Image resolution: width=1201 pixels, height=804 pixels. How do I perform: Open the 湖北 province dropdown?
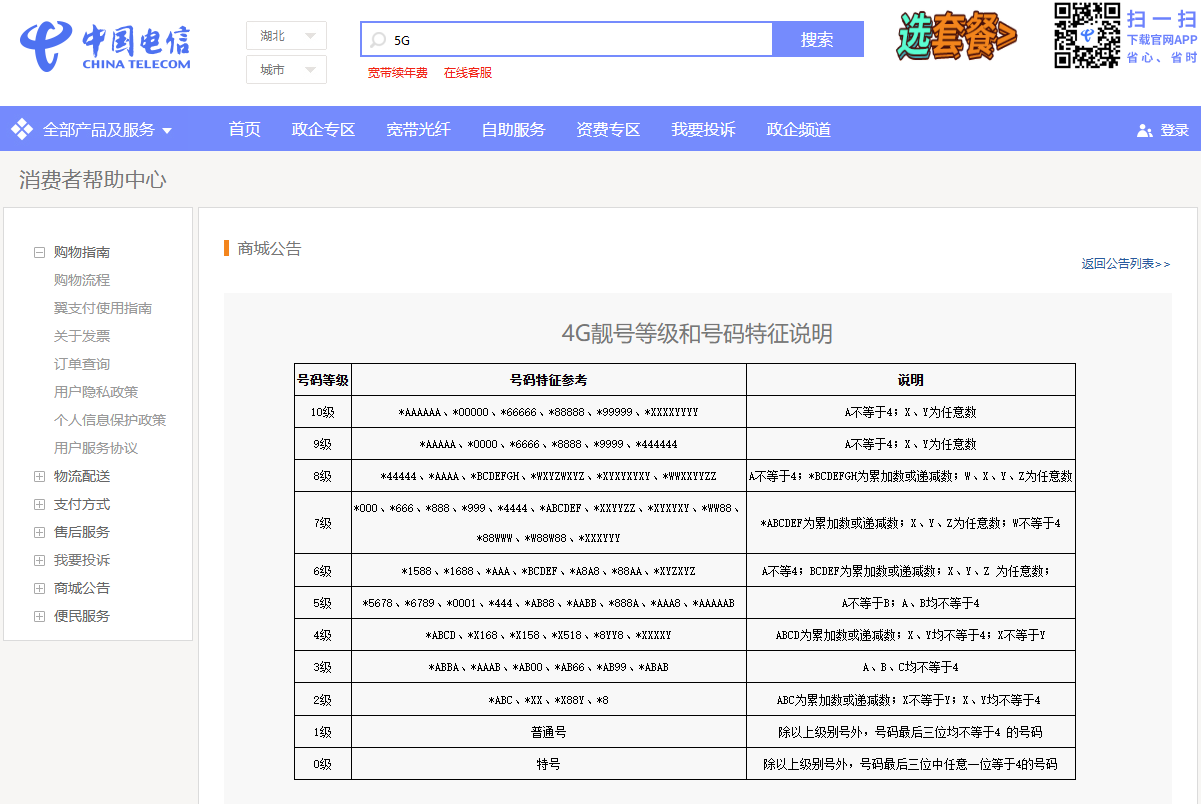[x=286, y=36]
